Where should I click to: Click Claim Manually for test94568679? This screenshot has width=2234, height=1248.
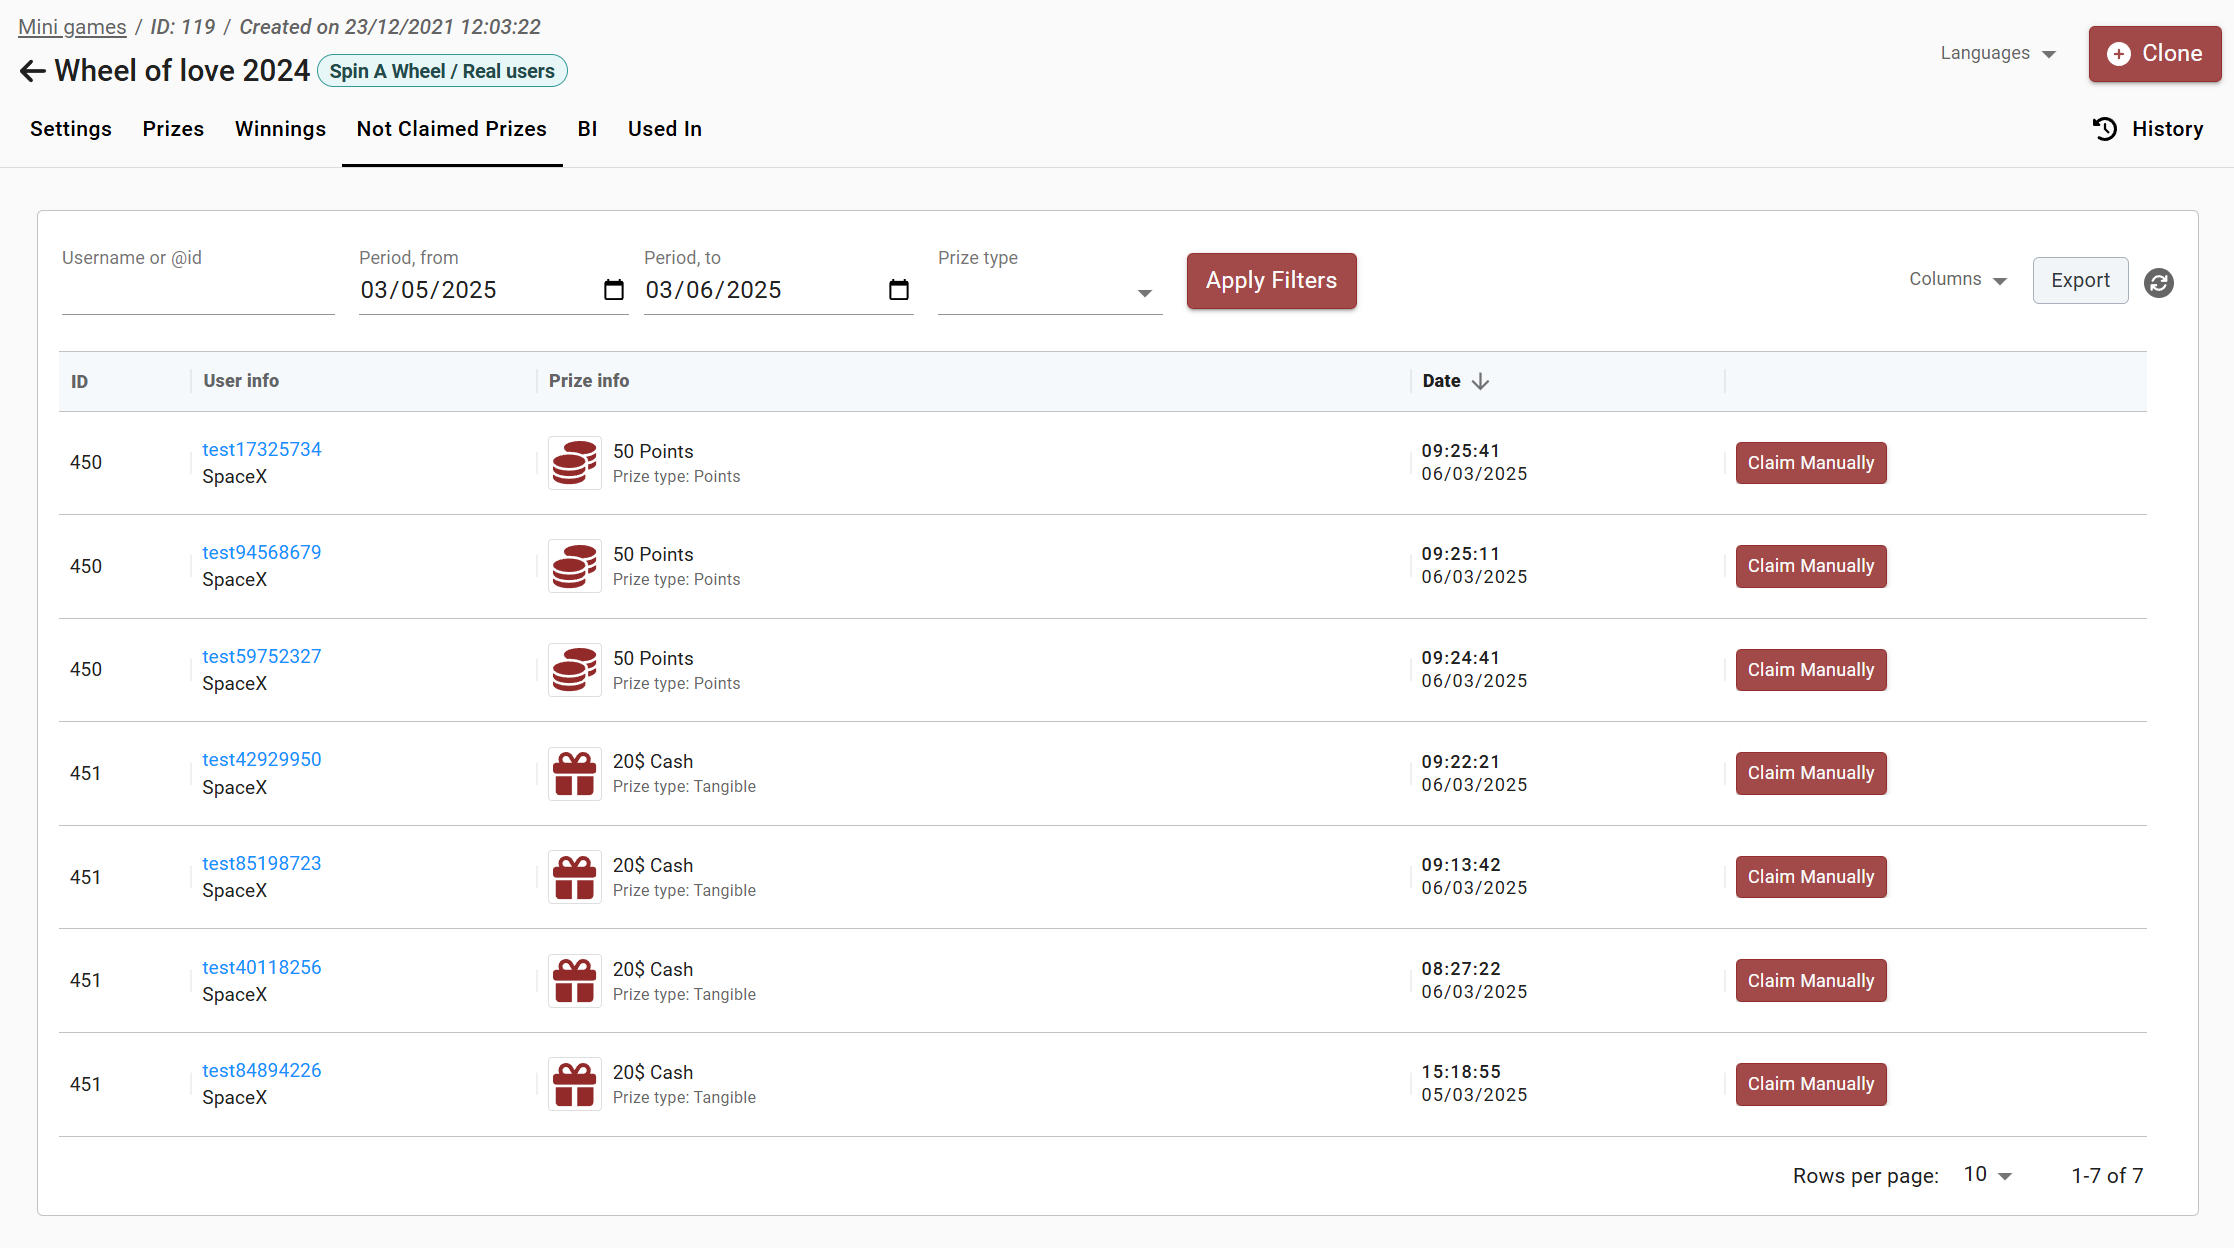point(1810,566)
